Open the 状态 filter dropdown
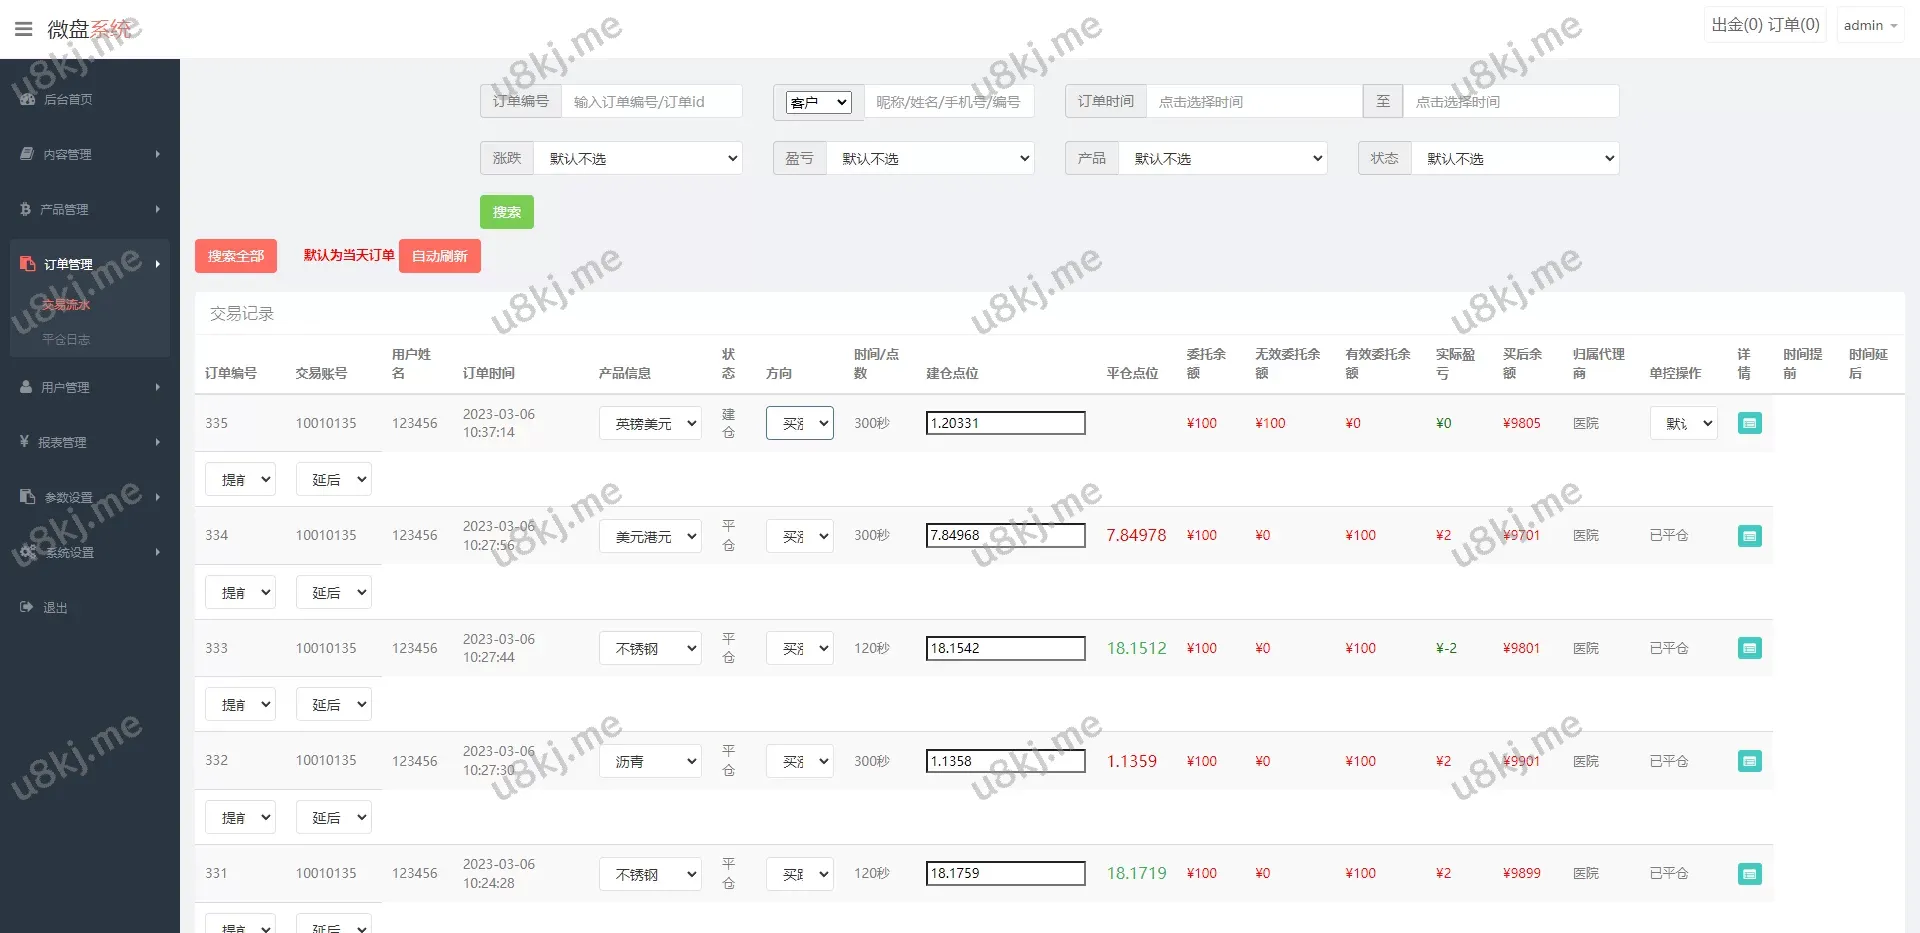The width and height of the screenshot is (1920, 933). (x=1514, y=158)
